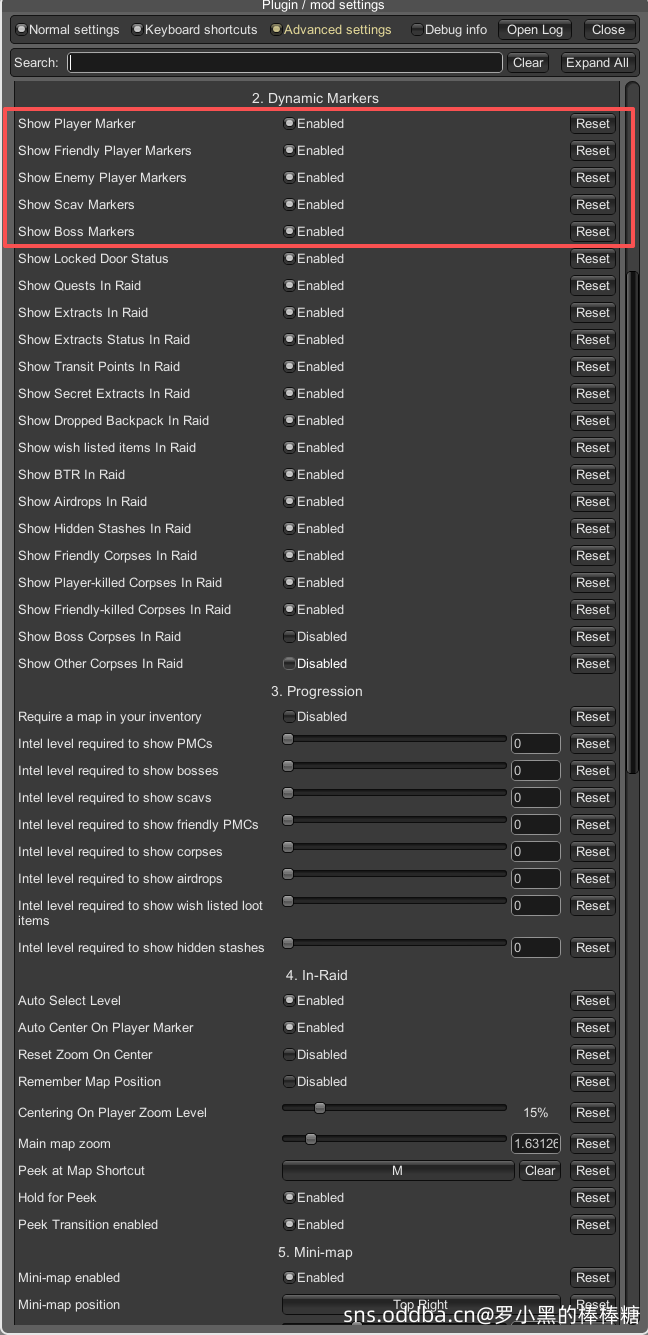Clear the search field
This screenshot has height=1335, width=648.
(x=528, y=62)
